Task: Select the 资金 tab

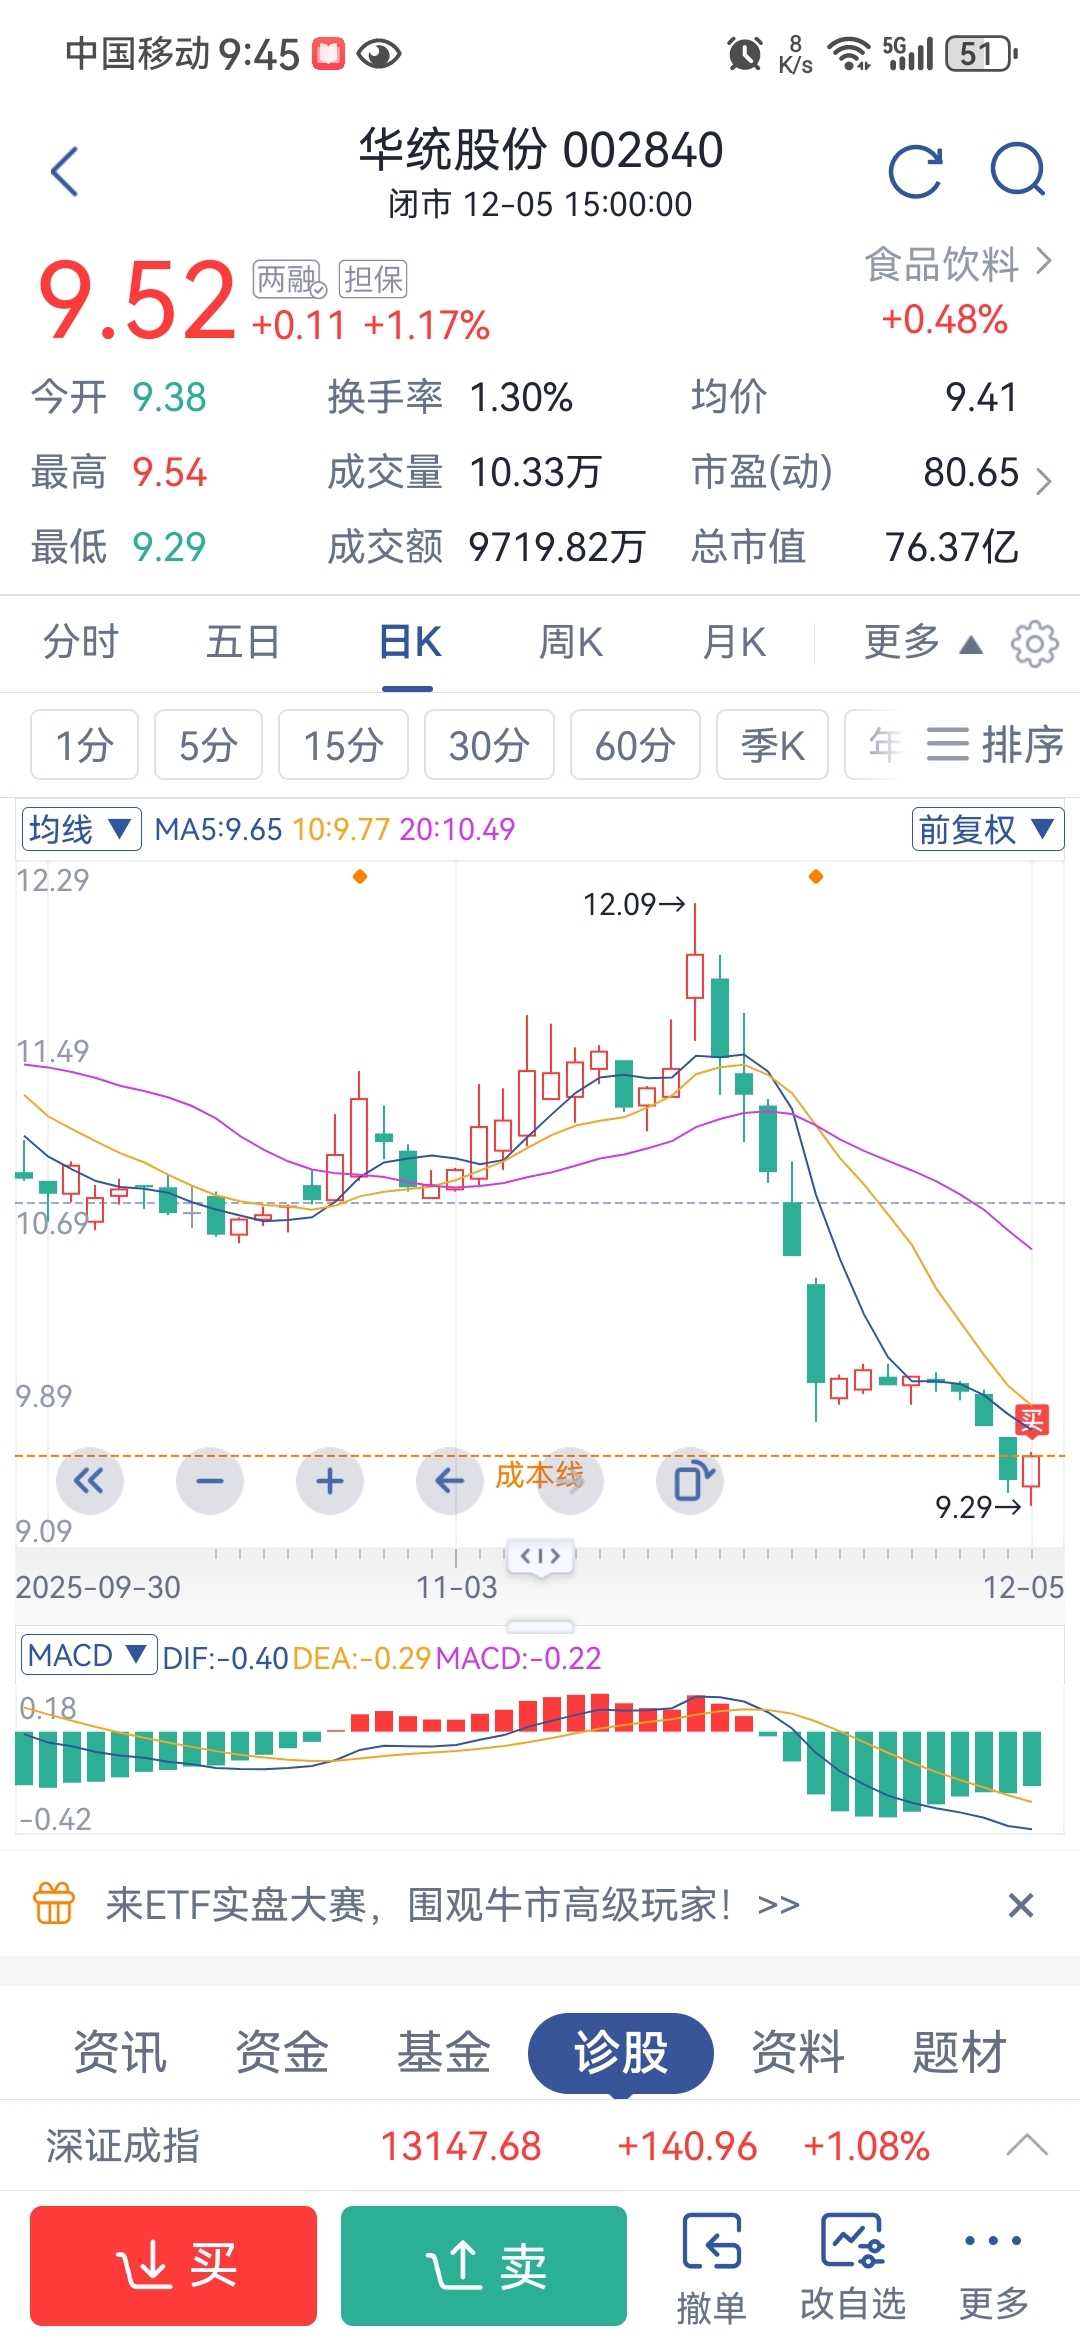Action: [282, 2053]
